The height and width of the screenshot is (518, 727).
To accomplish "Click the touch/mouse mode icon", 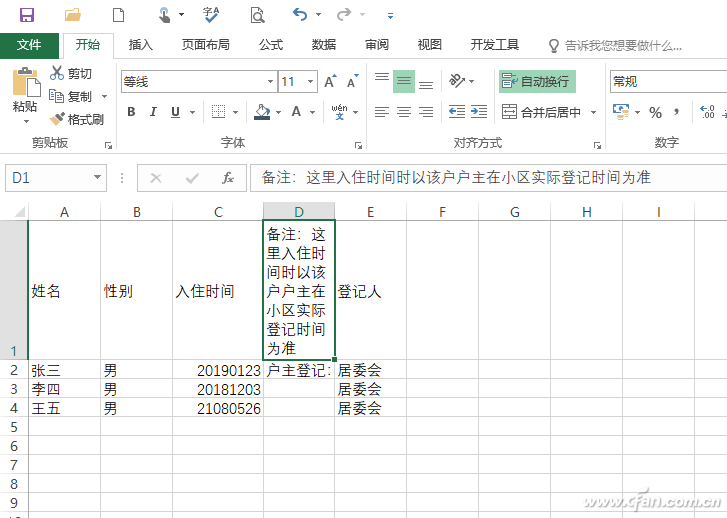I will pos(164,15).
